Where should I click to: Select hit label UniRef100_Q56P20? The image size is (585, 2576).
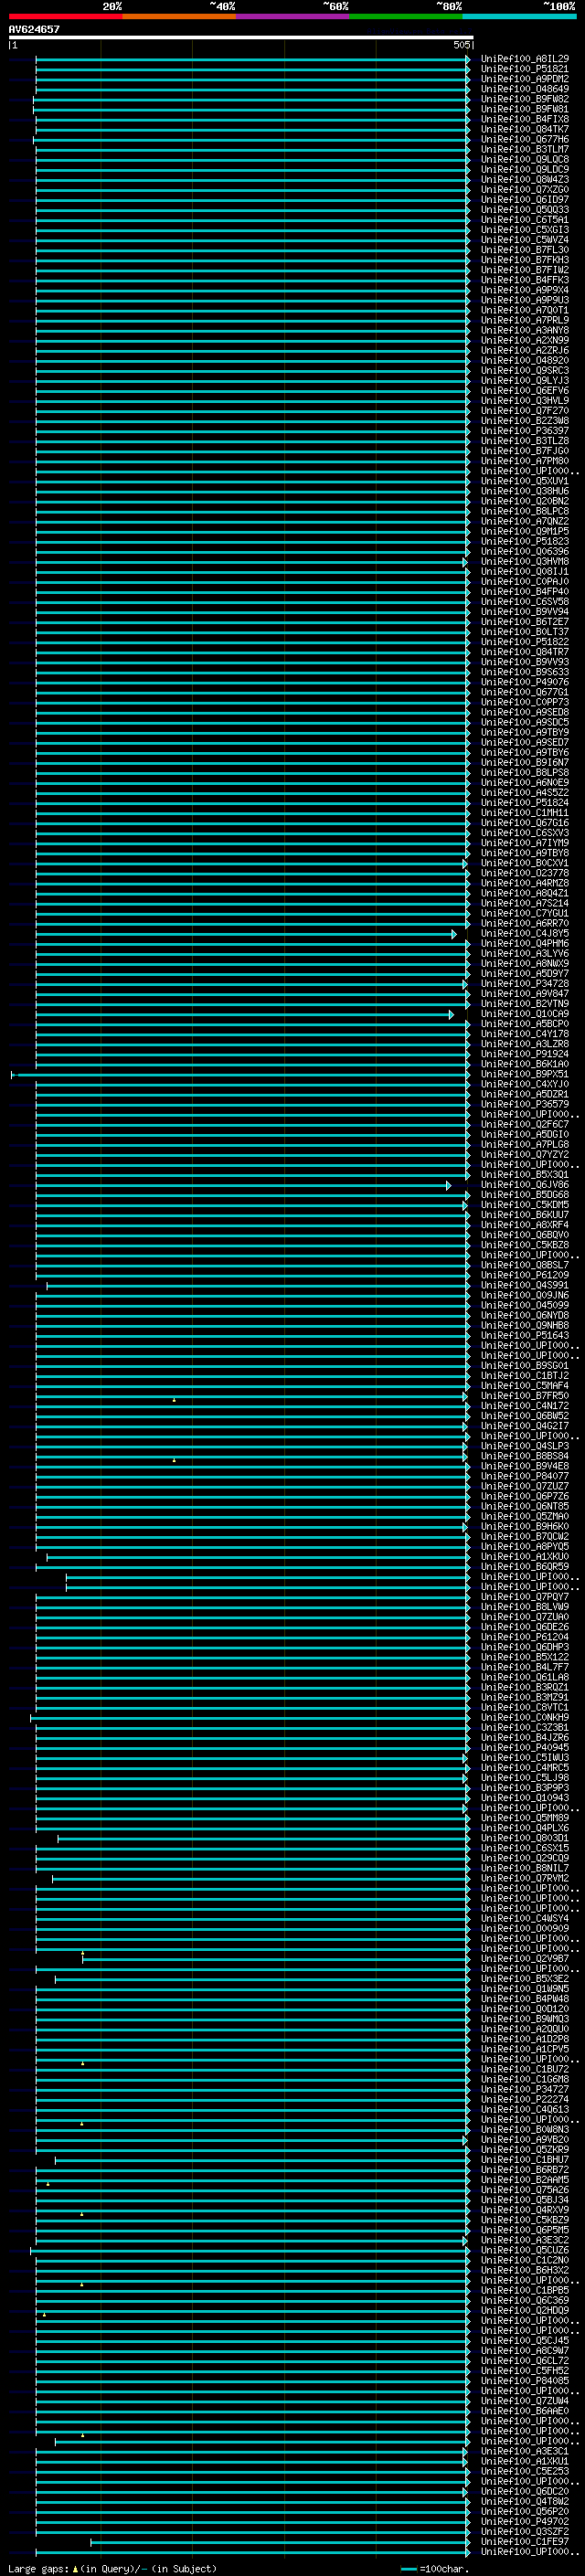click(525, 2512)
